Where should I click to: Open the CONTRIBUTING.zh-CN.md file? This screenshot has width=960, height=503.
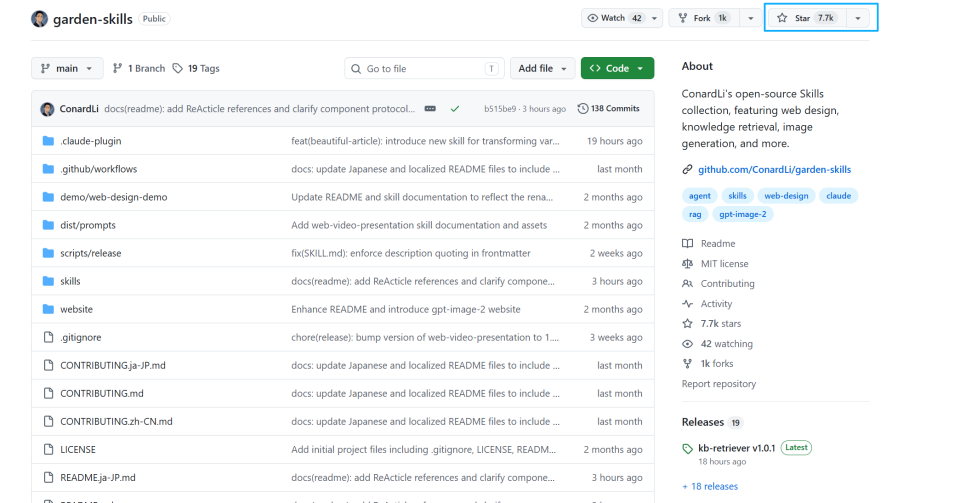(116, 422)
